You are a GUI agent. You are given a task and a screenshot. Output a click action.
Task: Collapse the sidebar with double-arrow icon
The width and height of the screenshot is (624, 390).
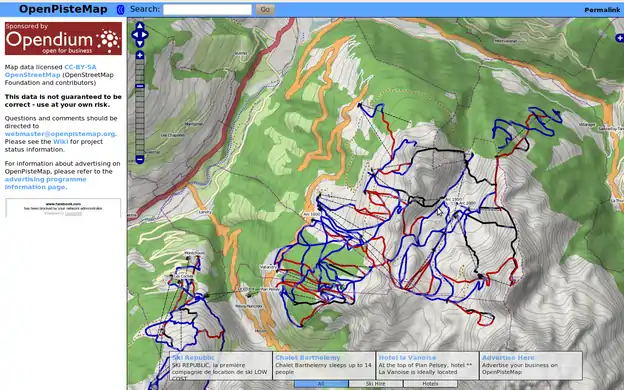[120, 10]
